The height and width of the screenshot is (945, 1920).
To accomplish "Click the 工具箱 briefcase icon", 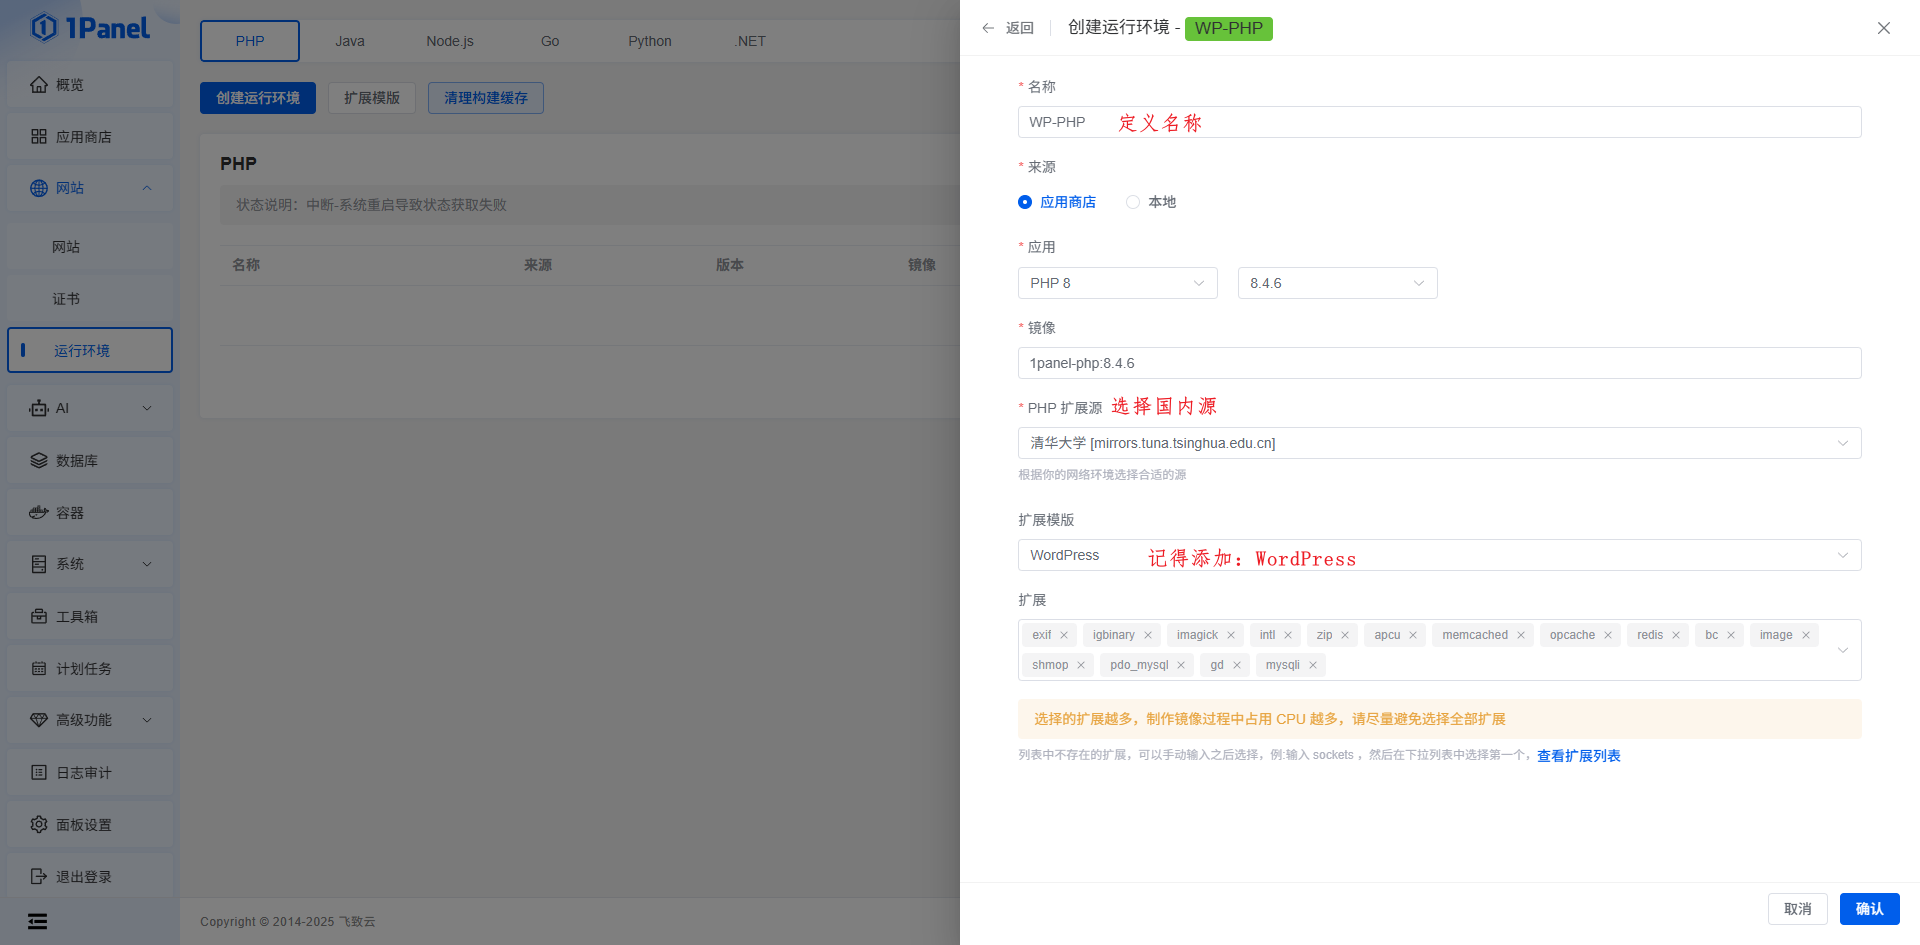I will point(39,617).
